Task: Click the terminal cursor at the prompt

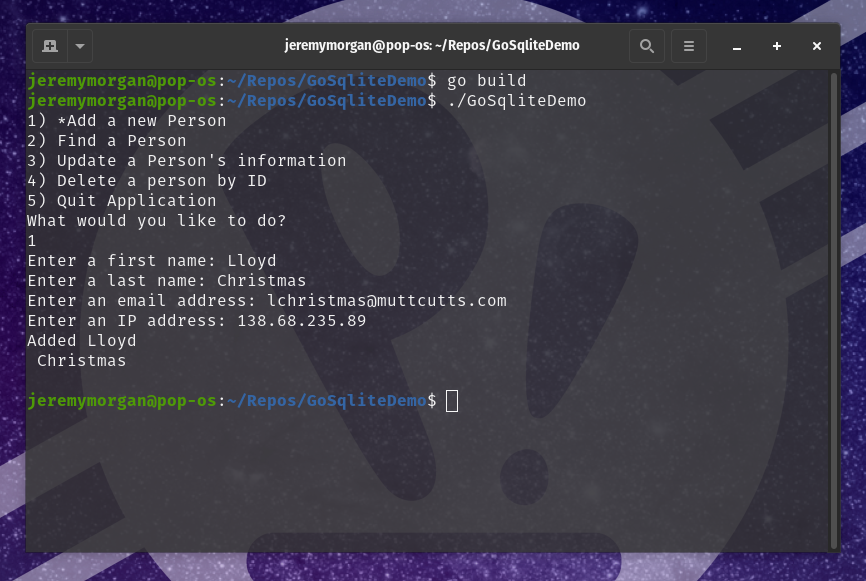Action: [452, 401]
